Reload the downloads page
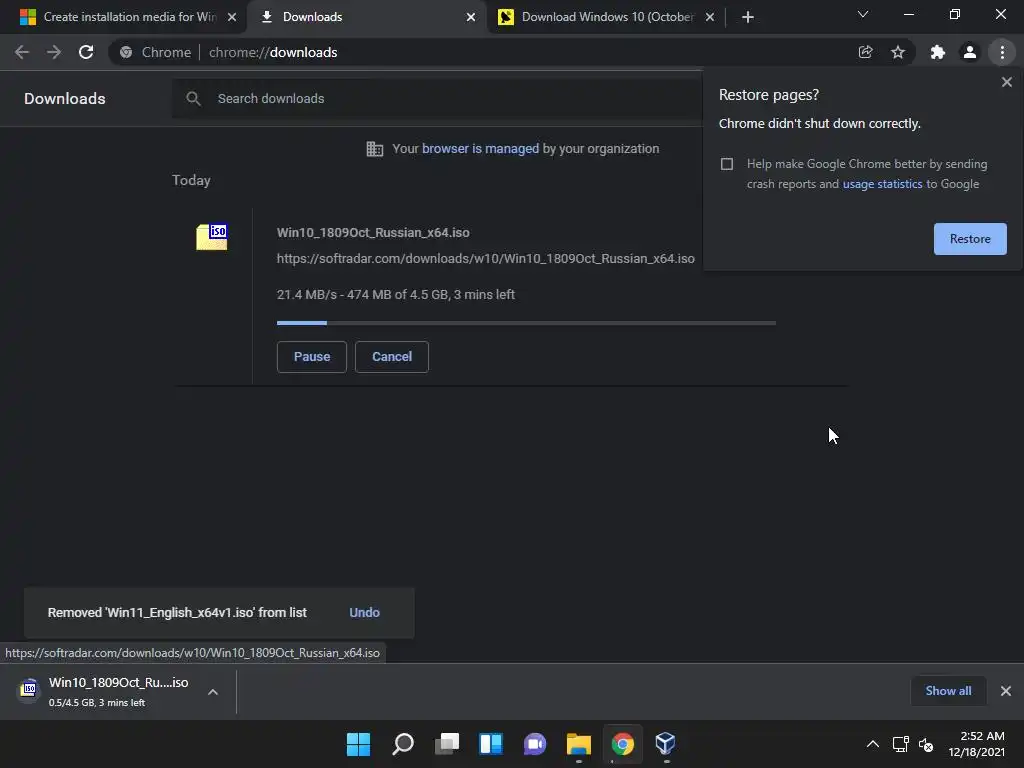This screenshot has width=1024, height=768. [x=86, y=52]
